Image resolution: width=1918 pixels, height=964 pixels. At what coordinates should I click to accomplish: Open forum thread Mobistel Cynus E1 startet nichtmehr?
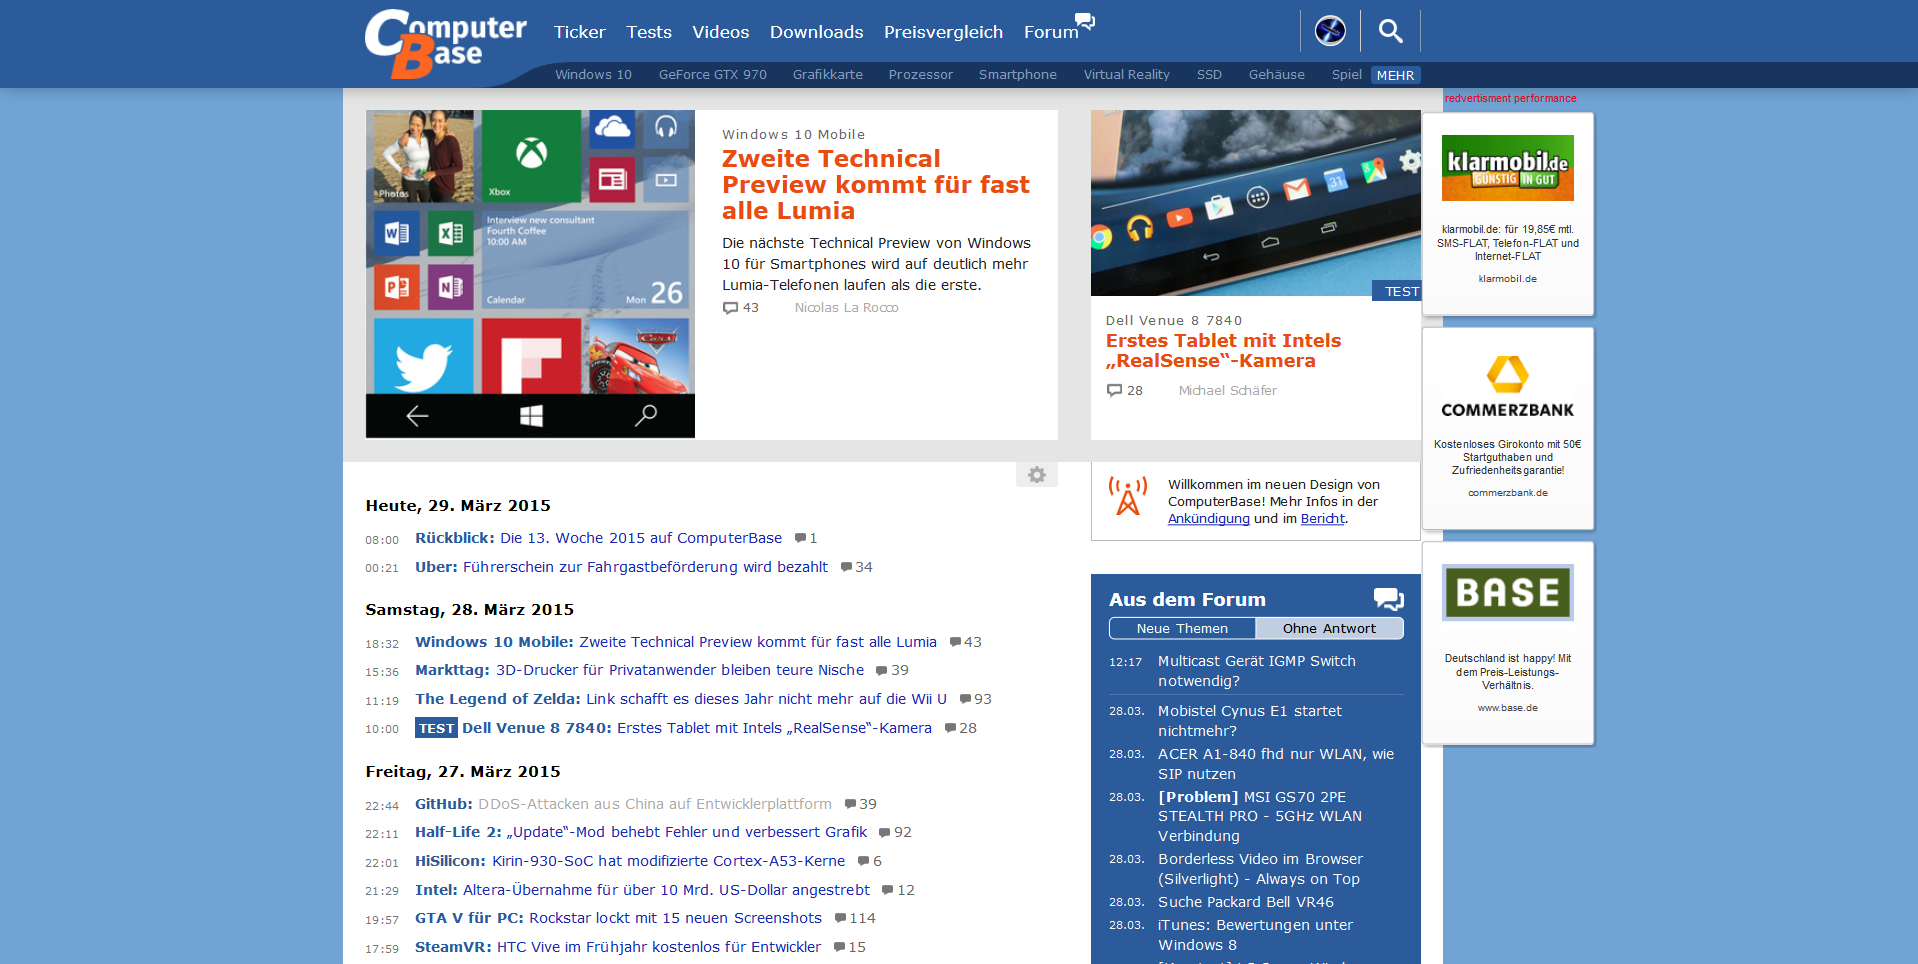(x=1250, y=721)
